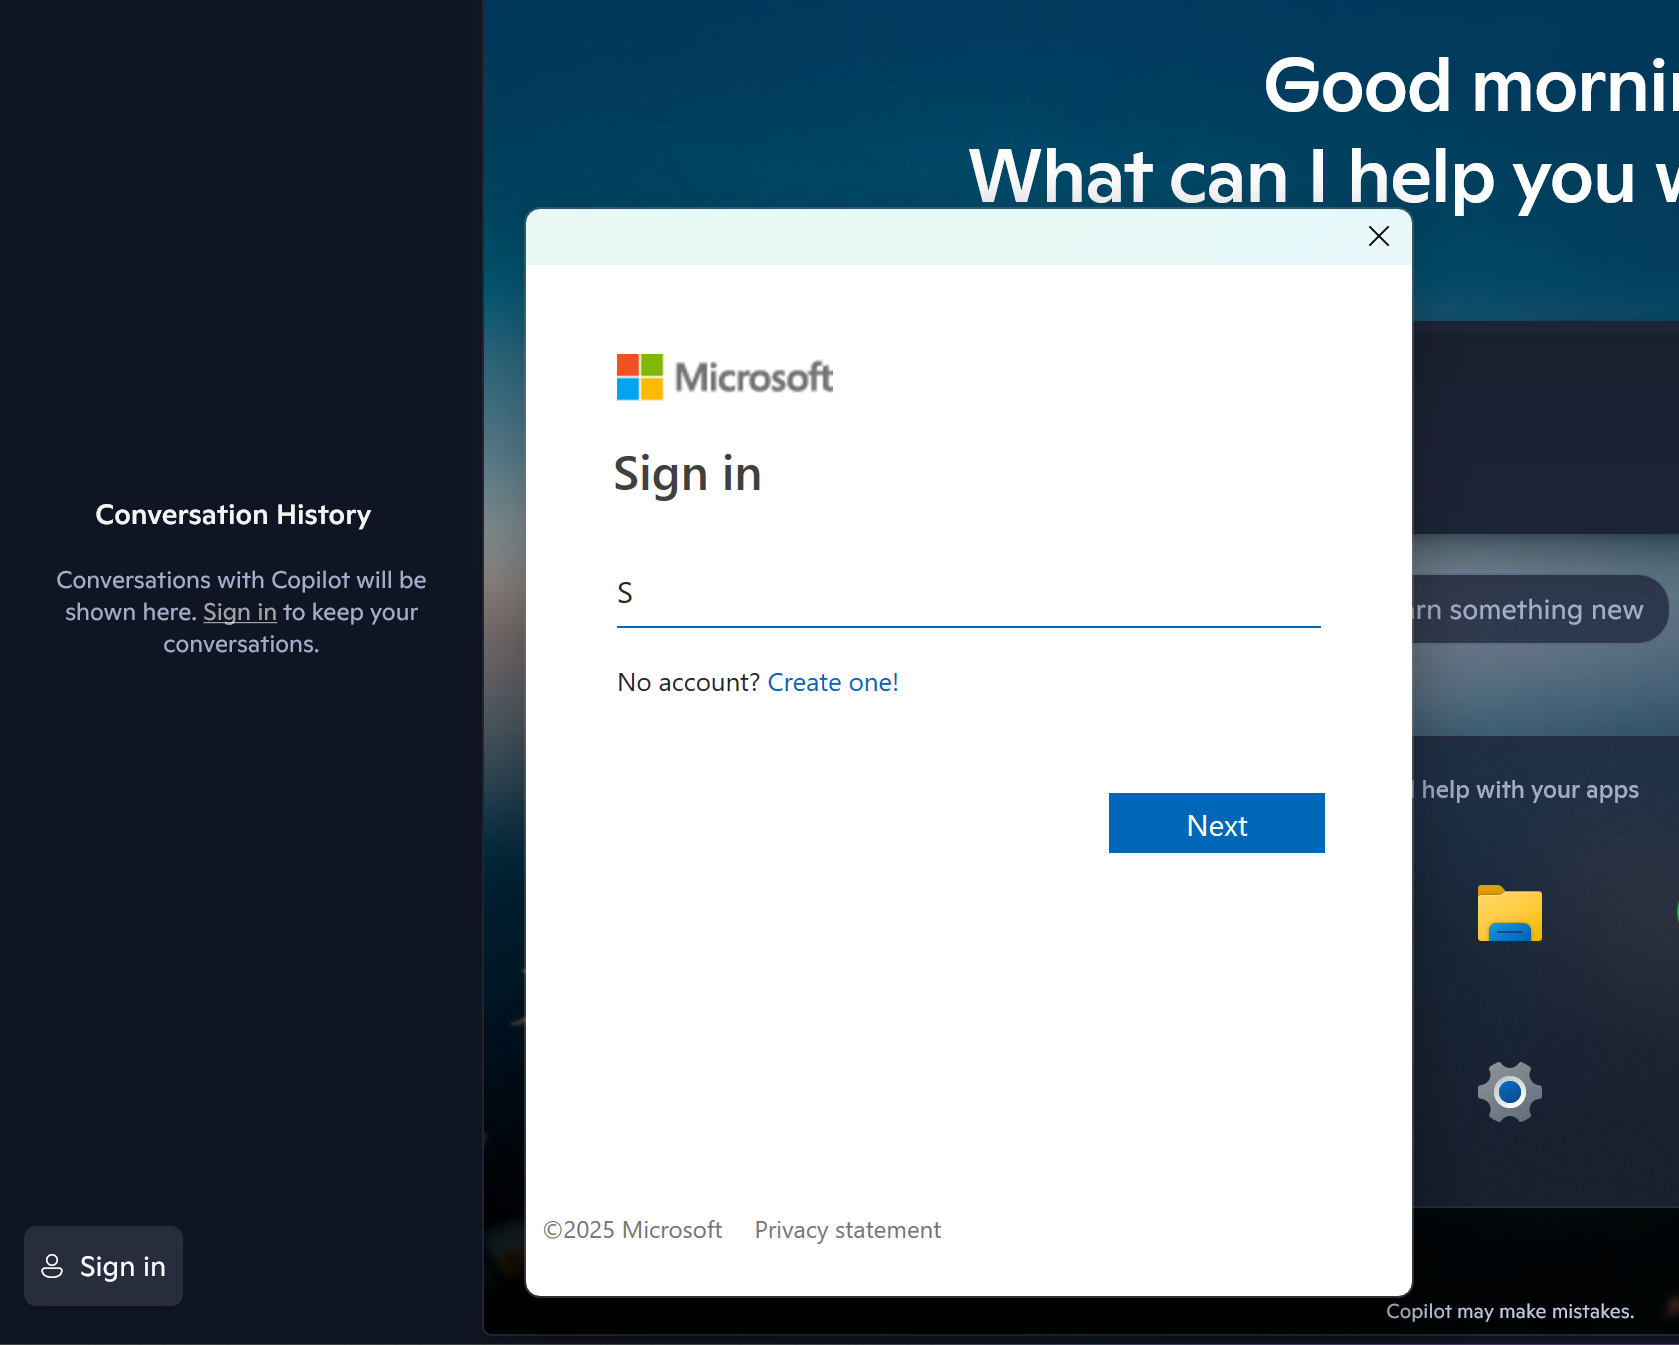
Task: Click the email input field in Sign in dialog
Action: click(968, 594)
